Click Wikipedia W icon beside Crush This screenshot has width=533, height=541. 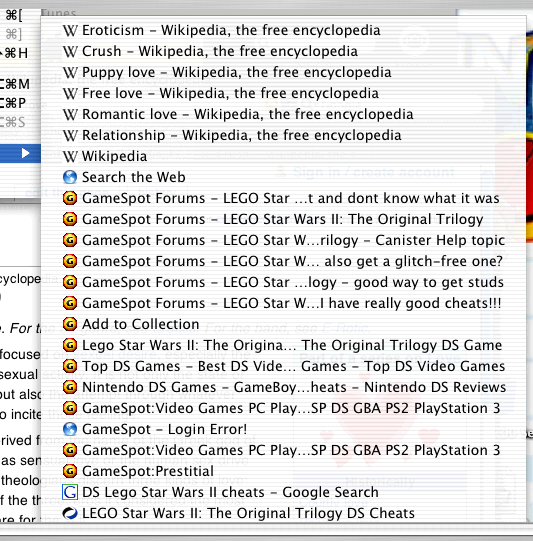70,52
